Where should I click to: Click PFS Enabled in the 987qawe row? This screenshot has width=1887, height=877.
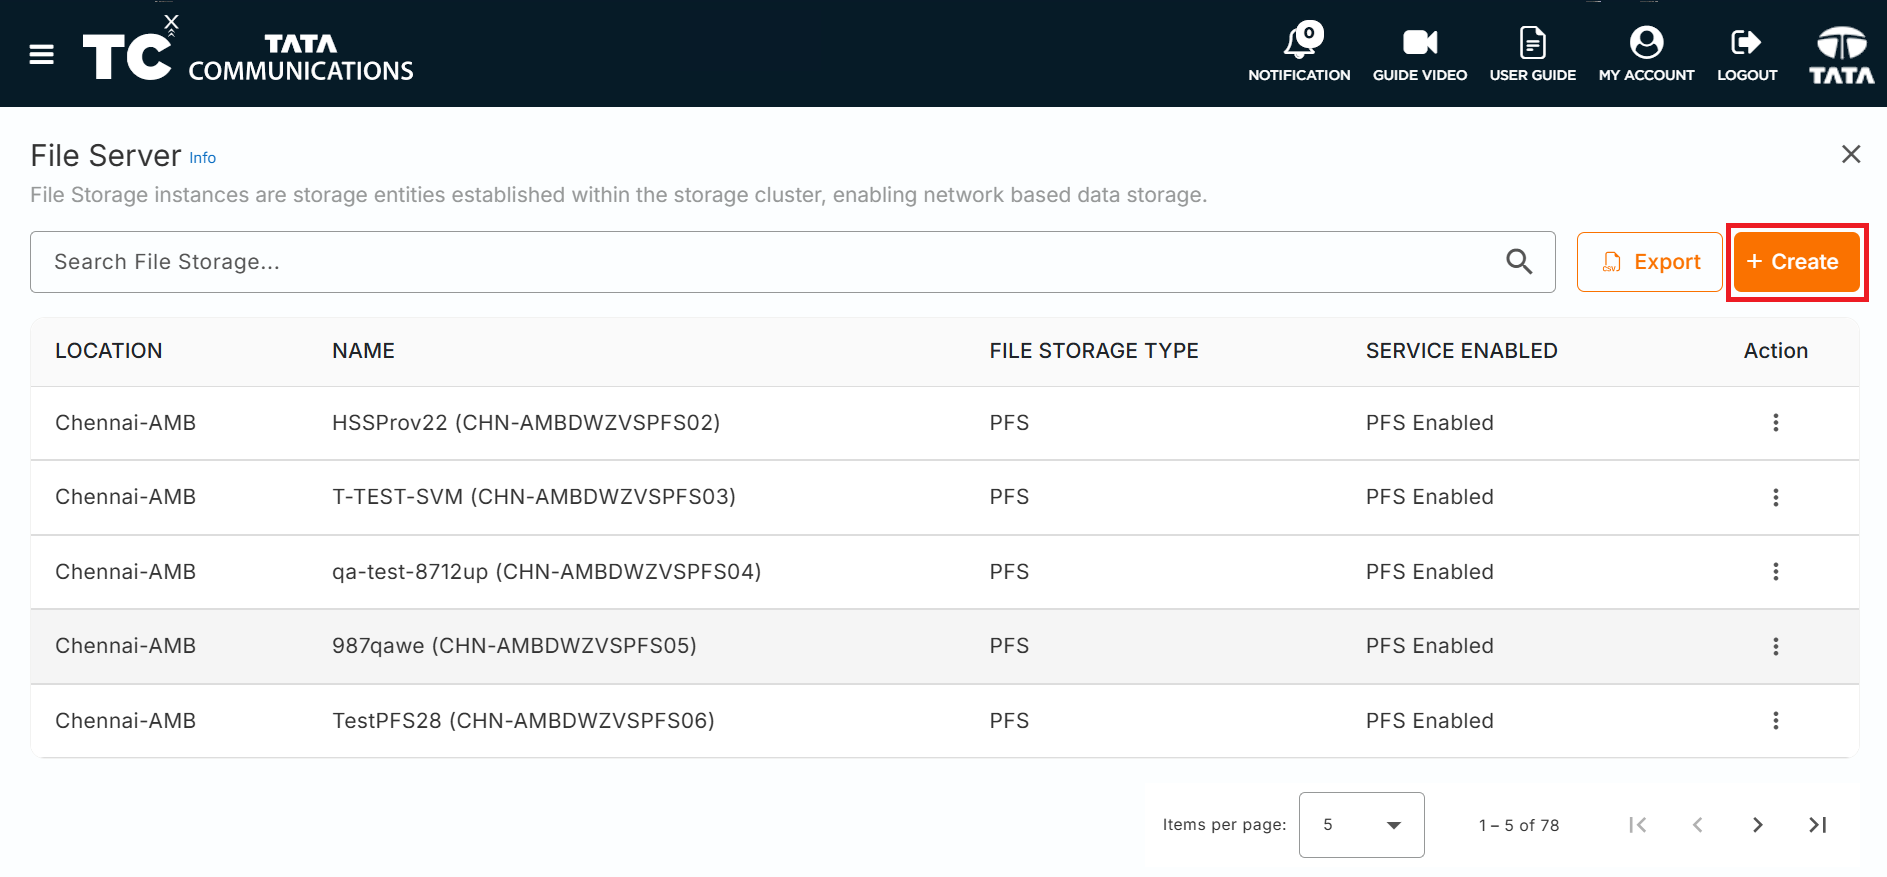point(1430,646)
